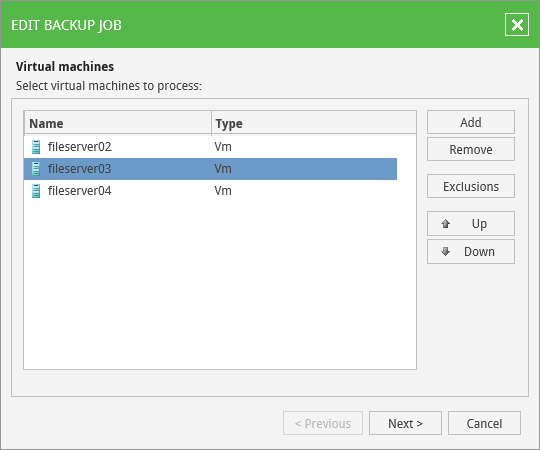Add a virtual machine to the job
This screenshot has width=540, height=450.
pyautogui.click(x=471, y=122)
